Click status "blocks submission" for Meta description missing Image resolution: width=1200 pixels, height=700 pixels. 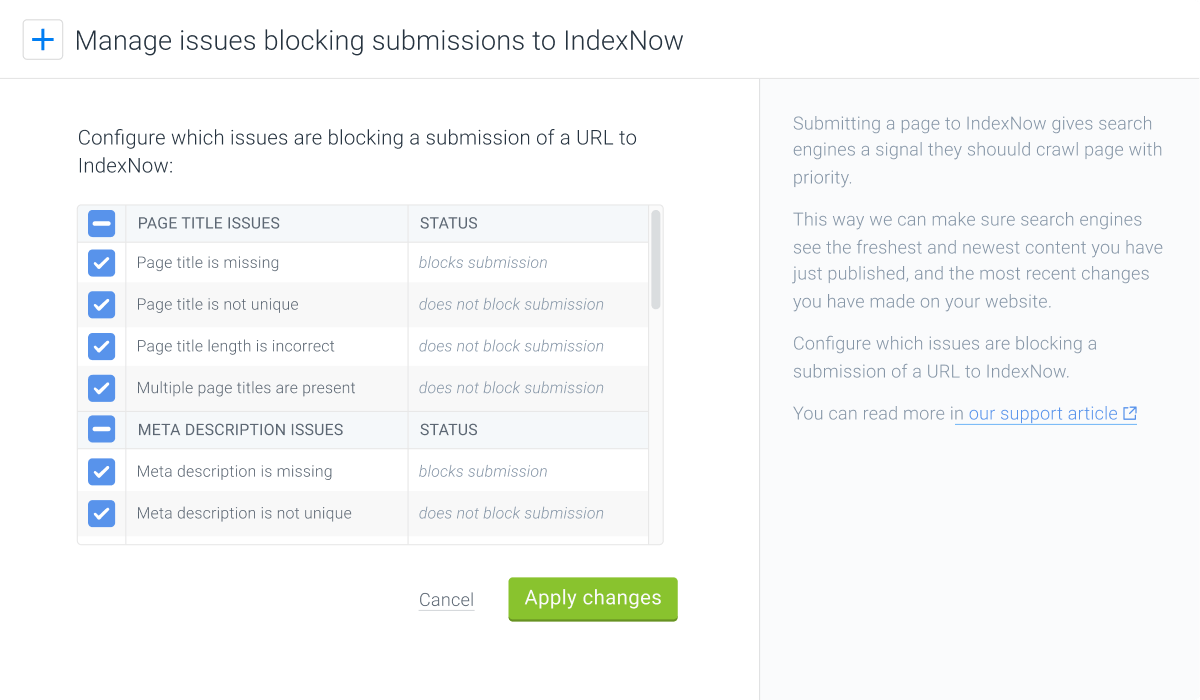[x=483, y=471]
